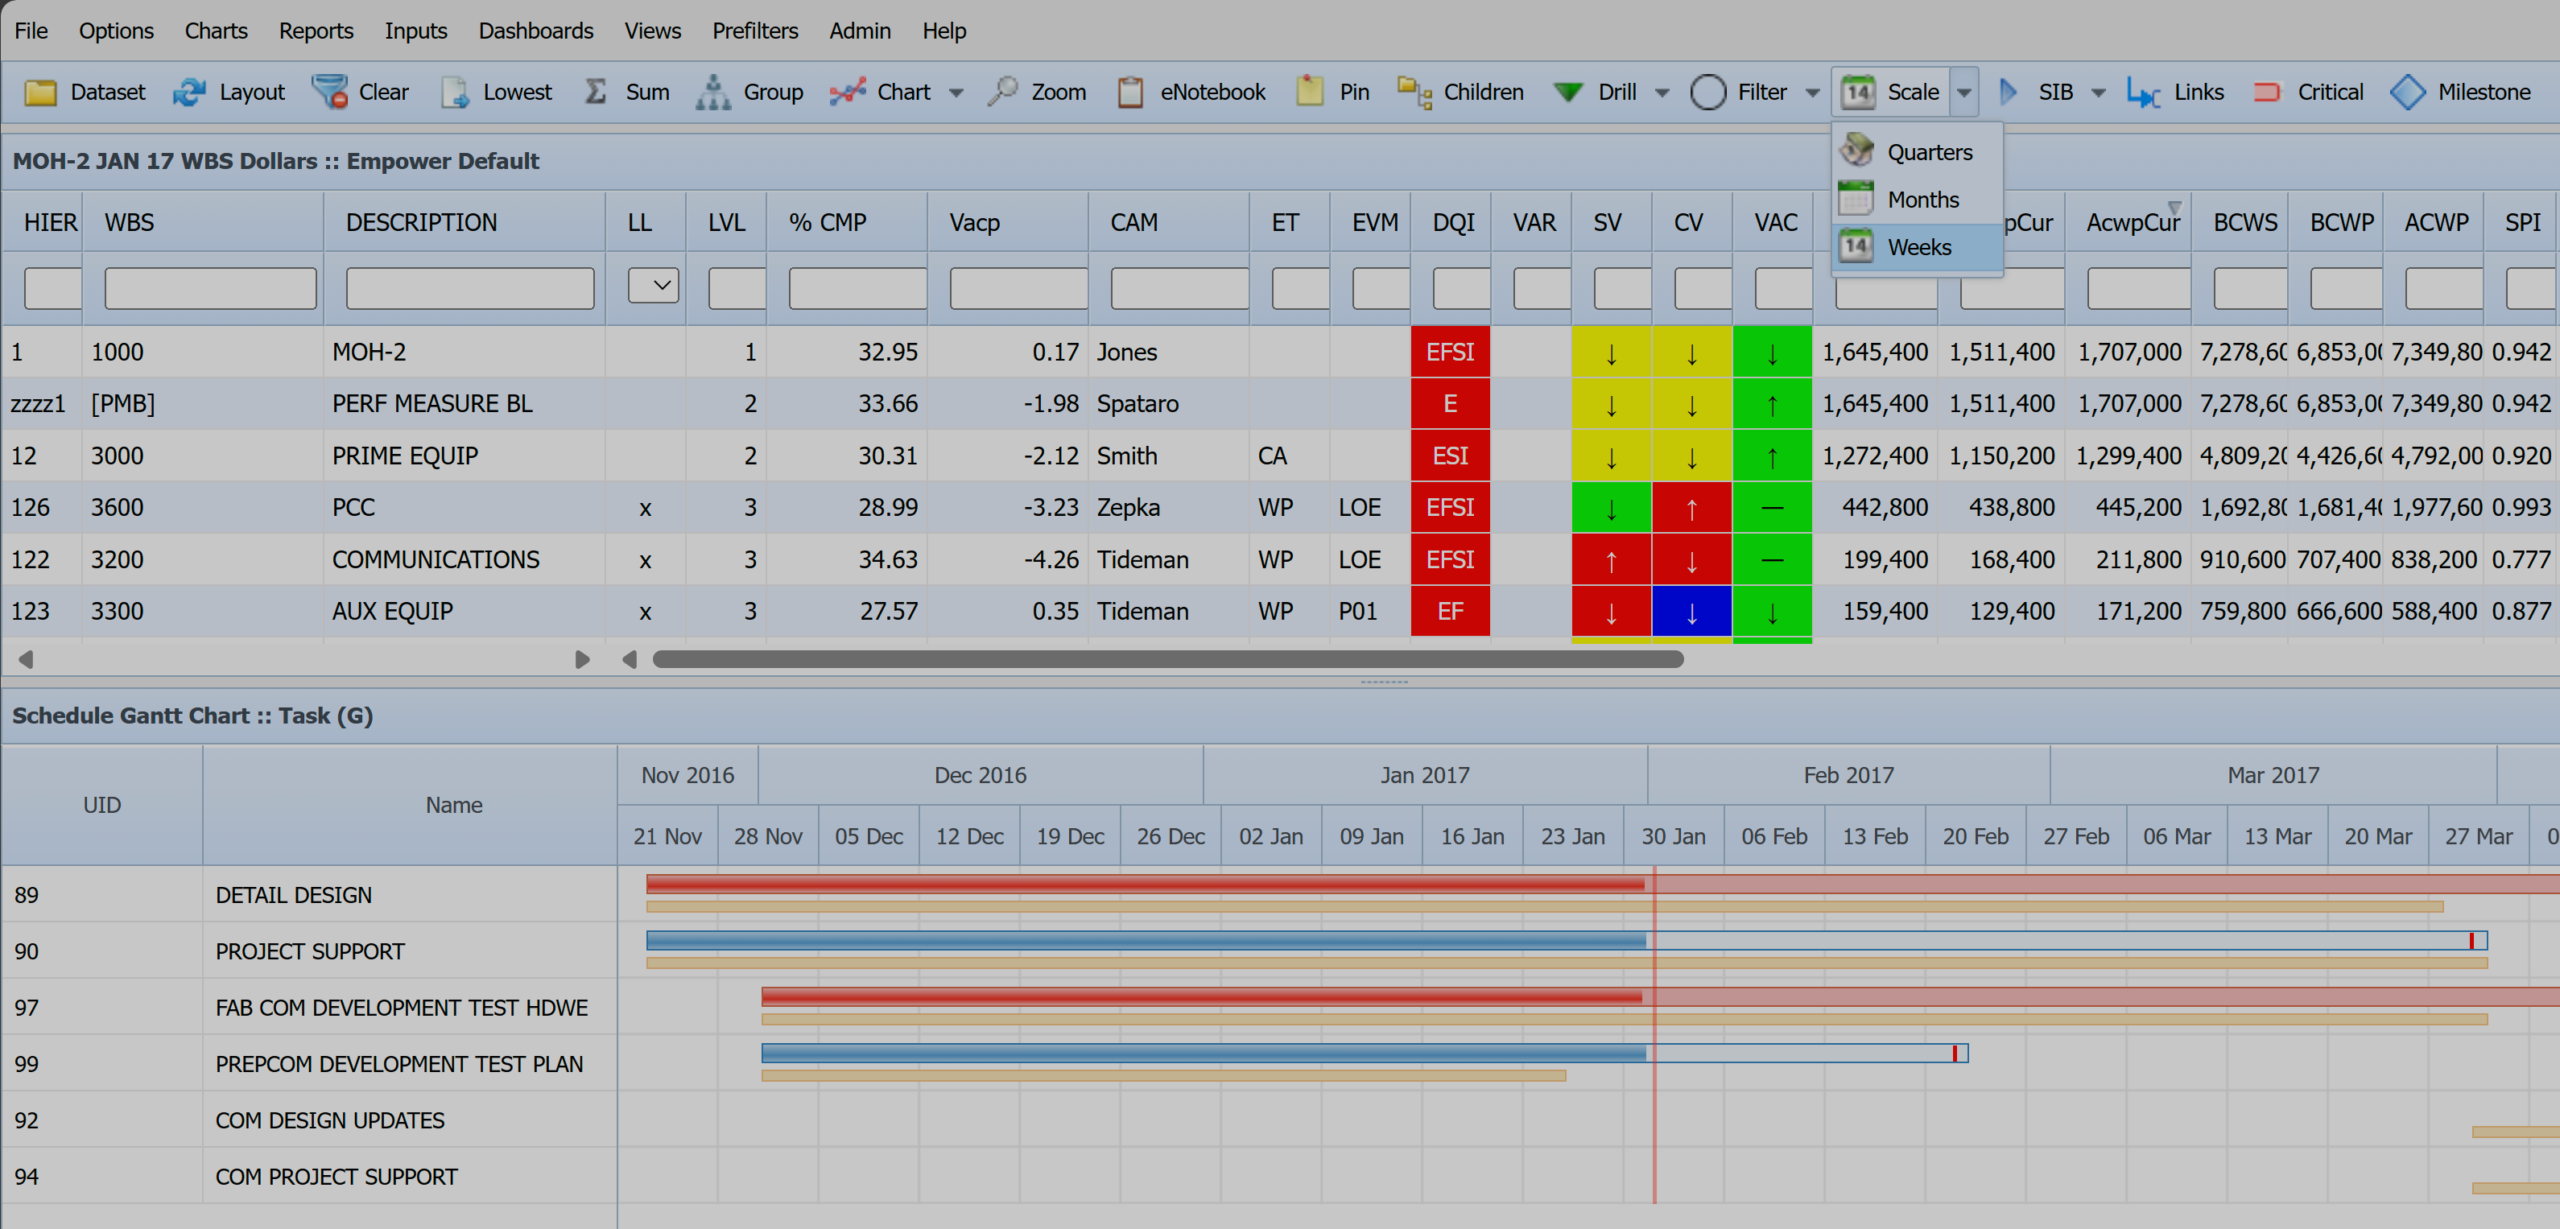
Task: Enable the Lowest level filter
Action: (497, 92)
